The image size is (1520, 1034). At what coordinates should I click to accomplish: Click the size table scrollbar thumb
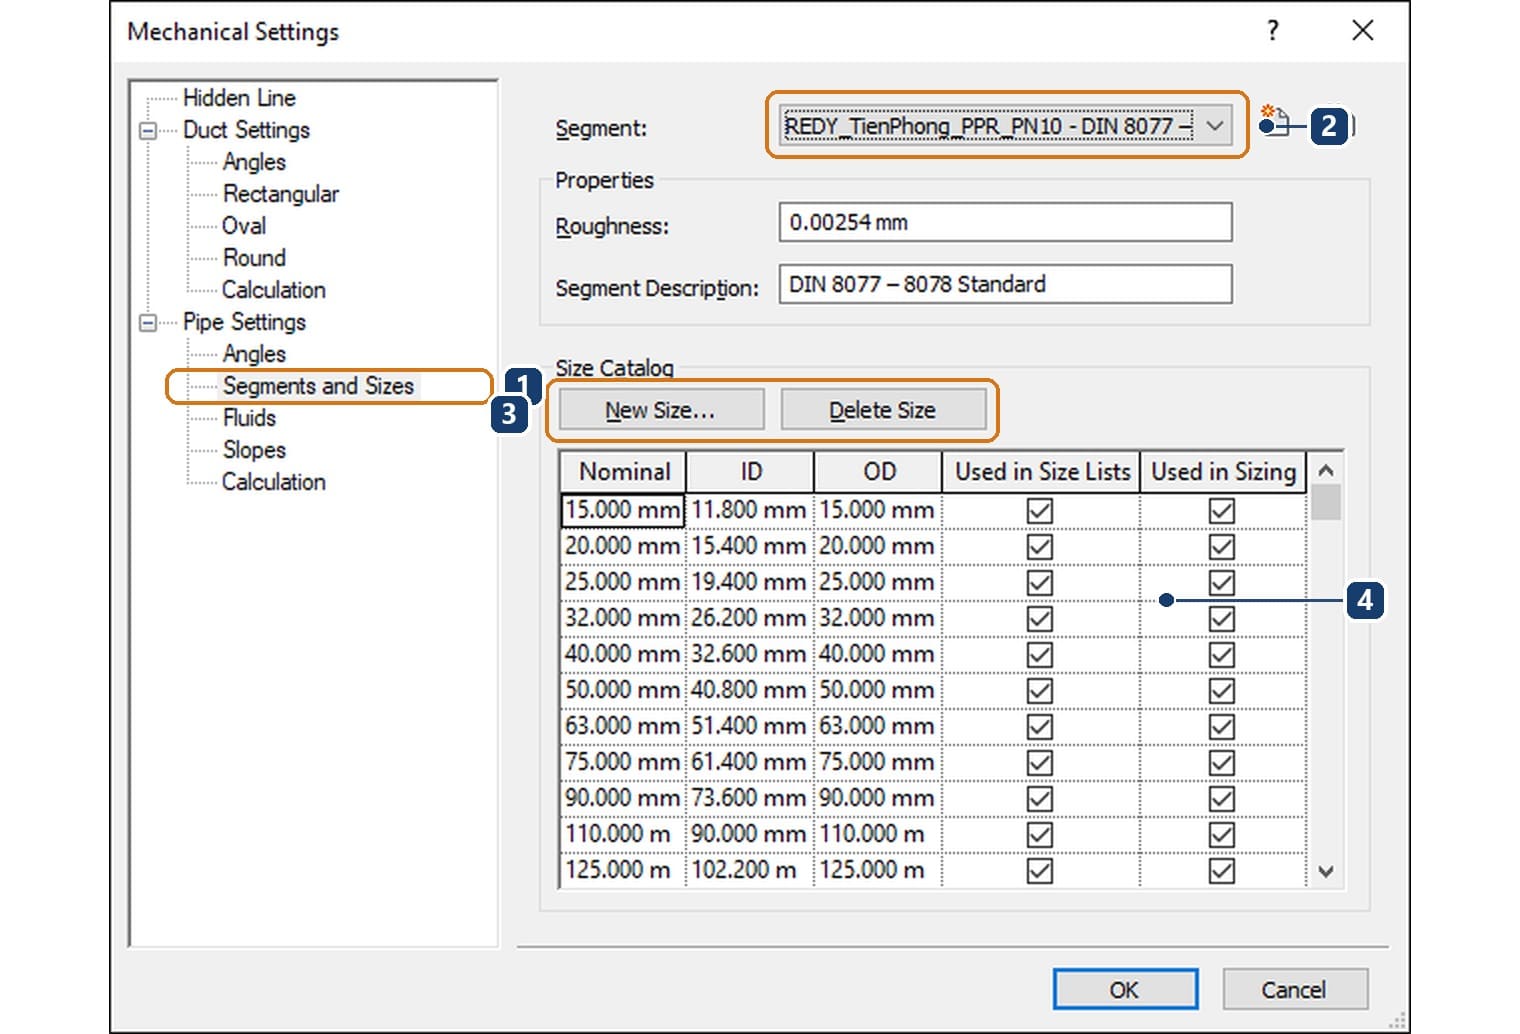pos(1326,502)
